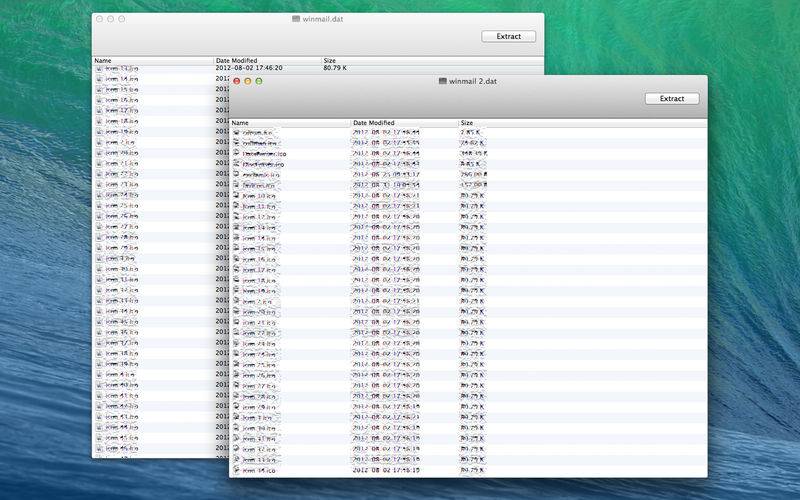The height and width of the screenshot is (500, 800).
Task: Click date 2012-08-02 17:46:20 in back window
Action: [x=249, y=68]
